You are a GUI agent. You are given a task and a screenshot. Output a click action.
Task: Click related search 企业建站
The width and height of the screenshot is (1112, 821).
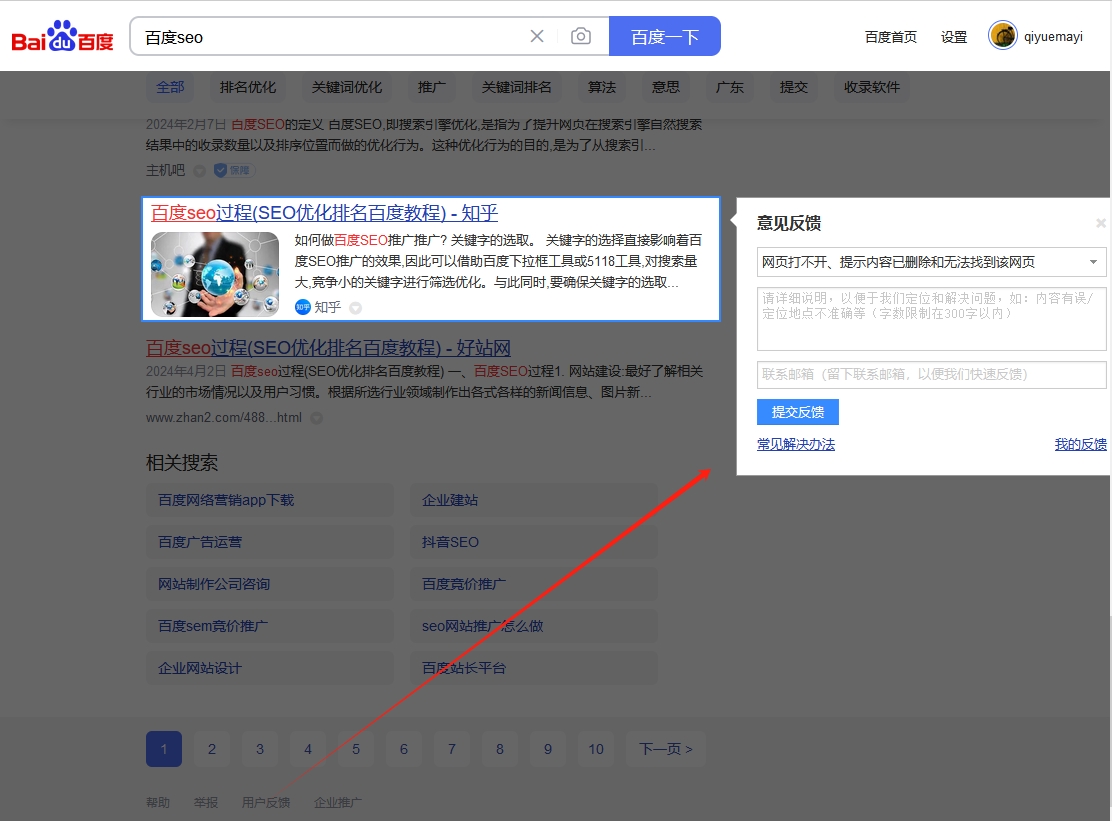pos(534,501)
